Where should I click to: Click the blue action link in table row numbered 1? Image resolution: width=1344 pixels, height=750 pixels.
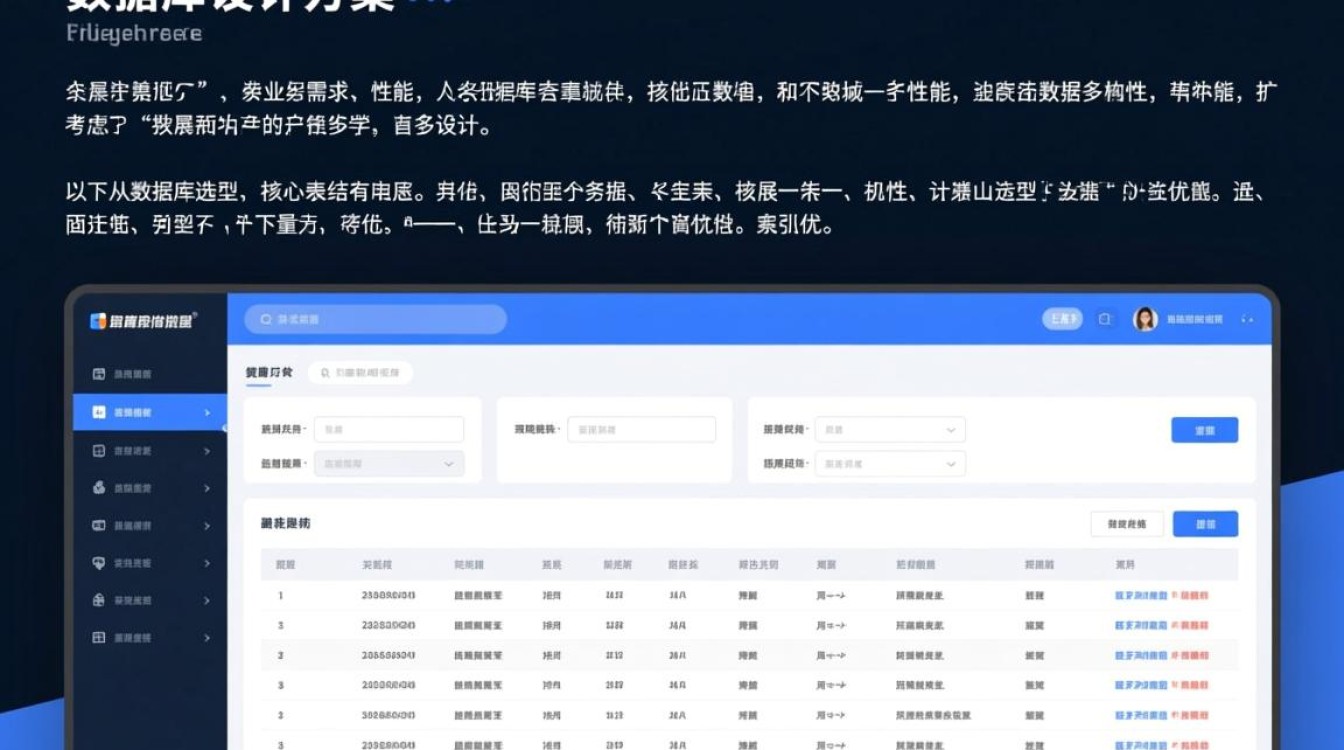[x=1141, y=595]
